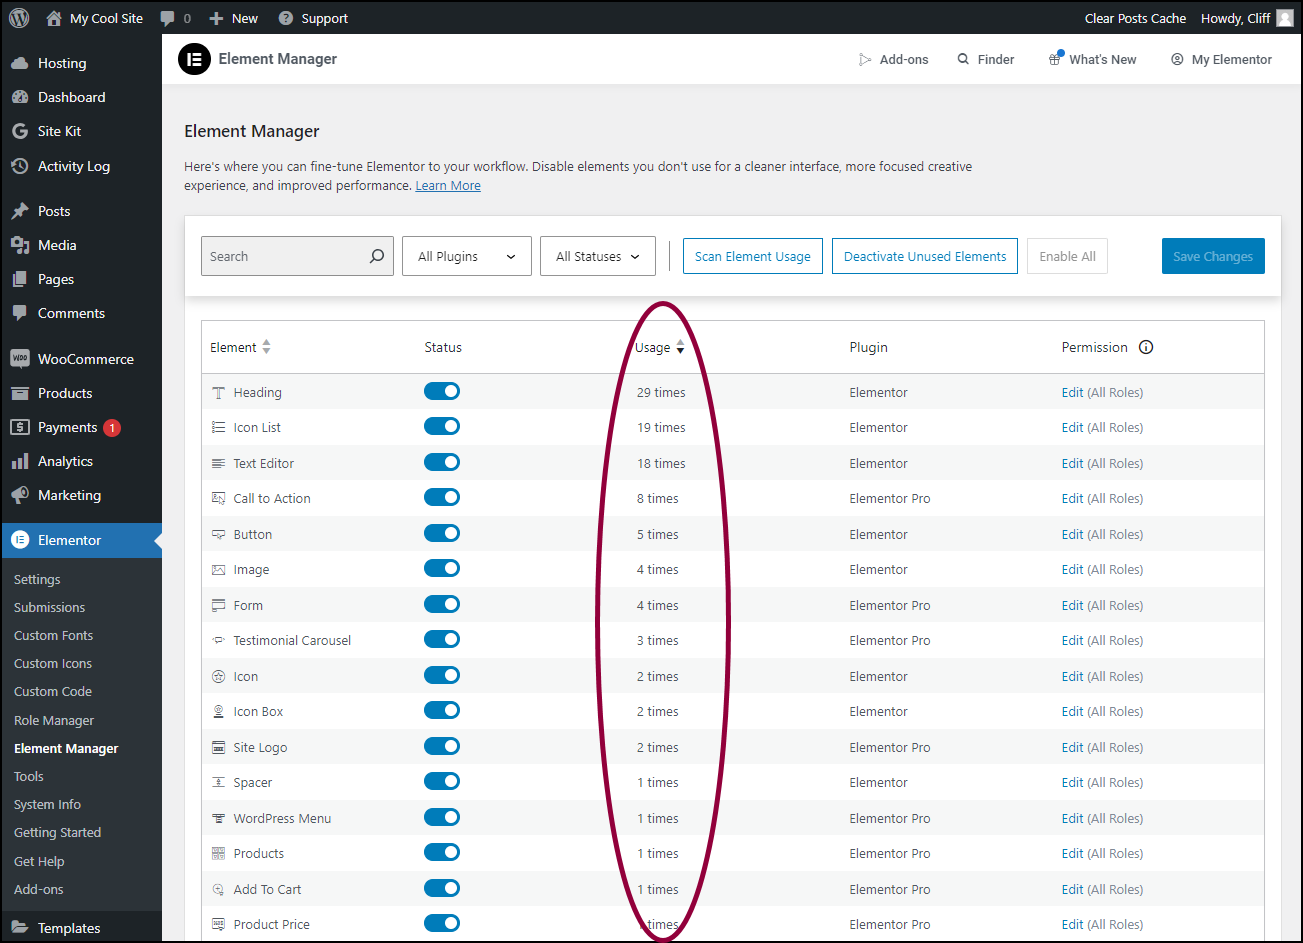Screen dimensions: 1303x943
Task: Open the Learn More link
Action: 448,186
